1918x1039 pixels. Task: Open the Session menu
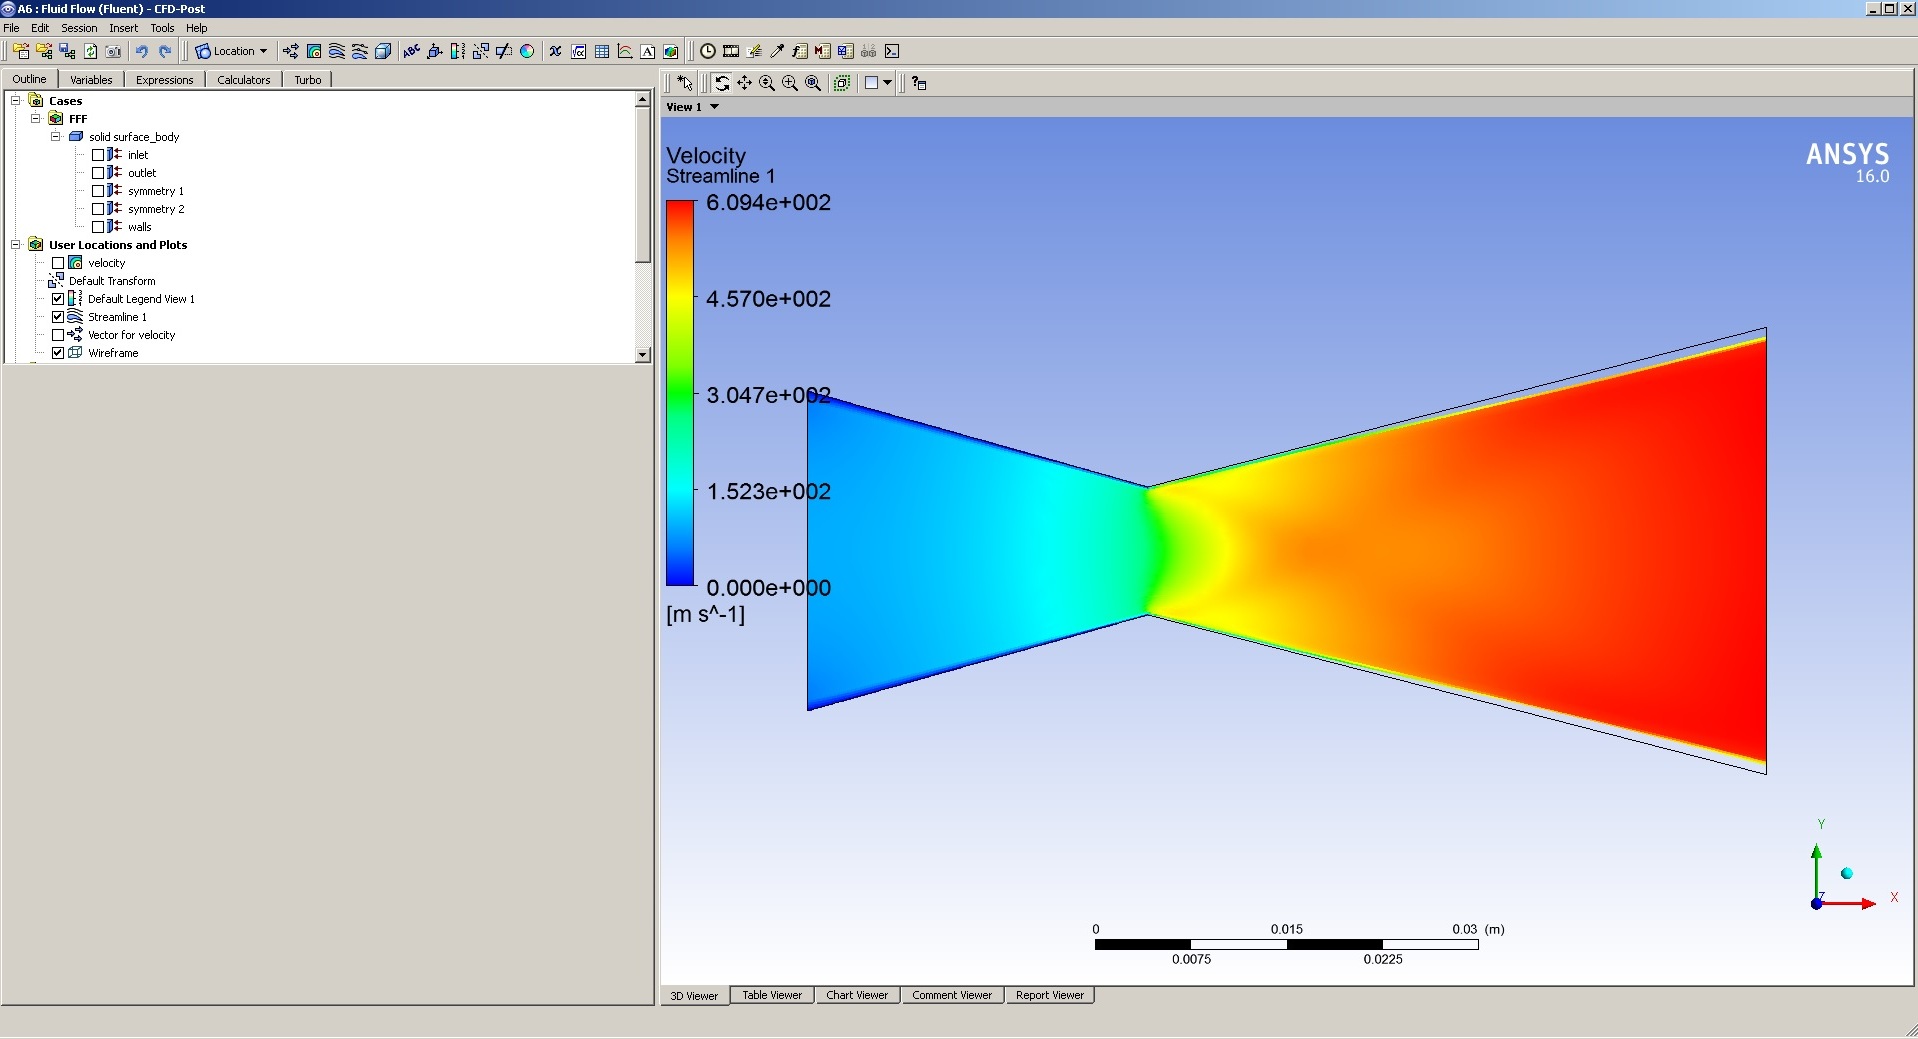tap(79, 28)
